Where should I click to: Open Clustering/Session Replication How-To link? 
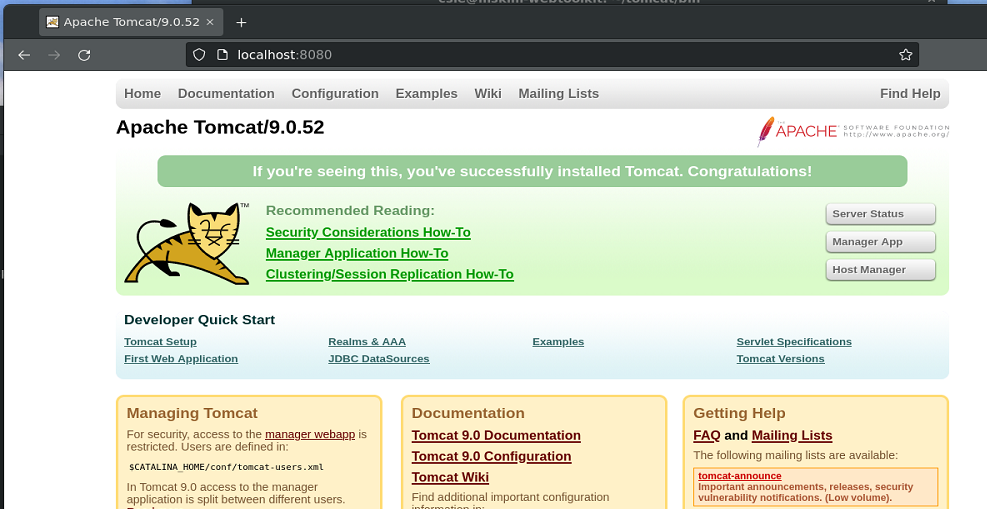[x=390, y=274]
